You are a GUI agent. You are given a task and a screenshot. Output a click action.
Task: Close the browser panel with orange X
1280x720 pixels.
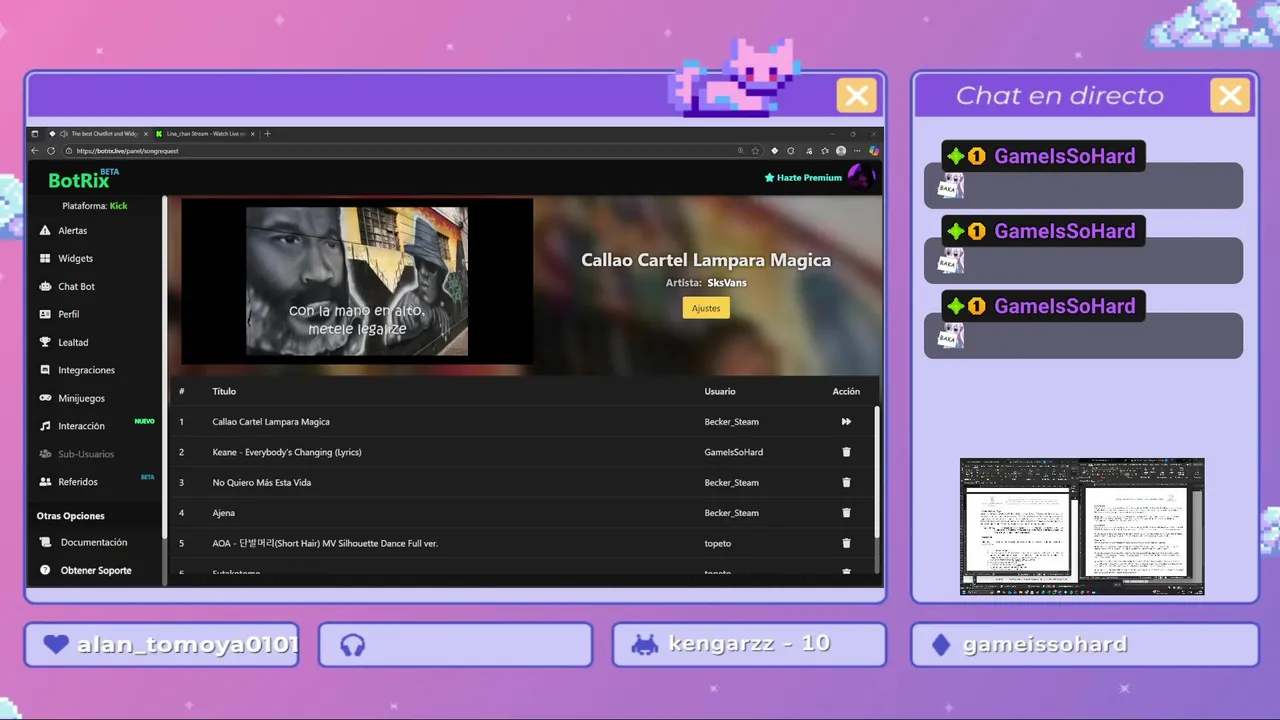[x=856, y=96]
